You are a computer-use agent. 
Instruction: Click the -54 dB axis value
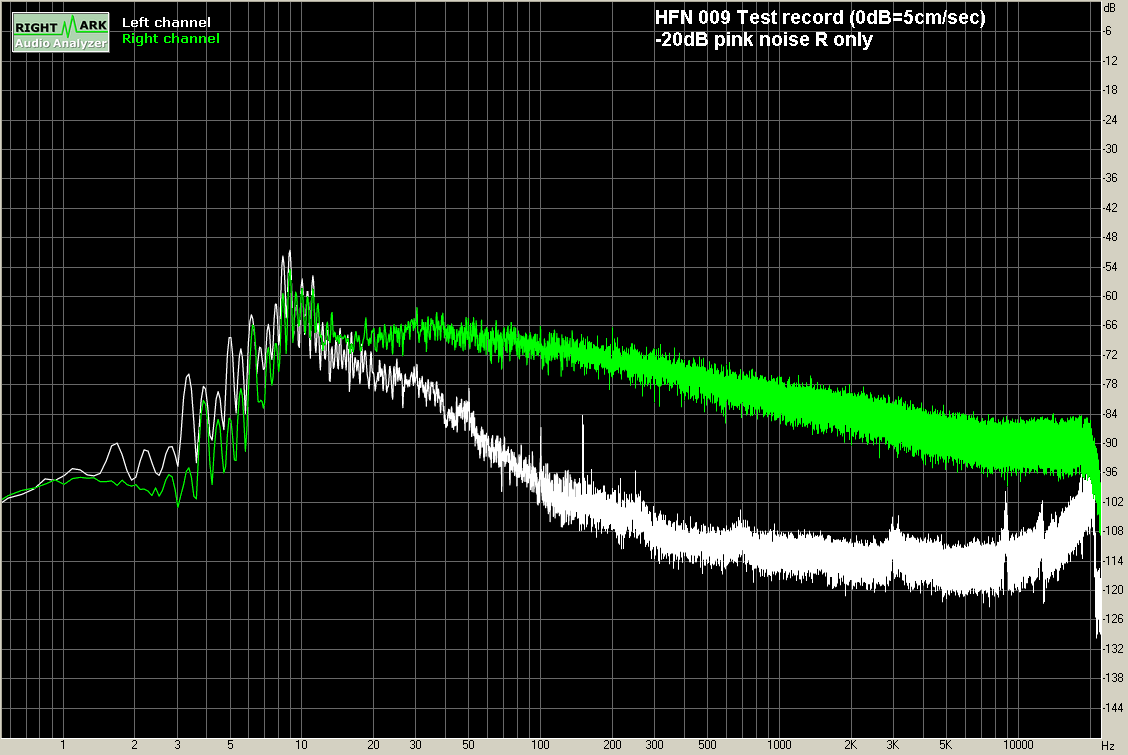(x=1110, y=266)
